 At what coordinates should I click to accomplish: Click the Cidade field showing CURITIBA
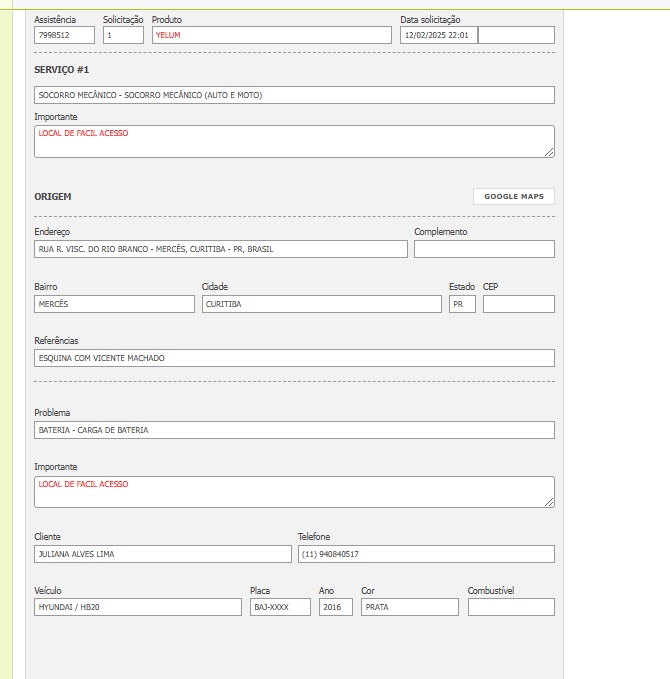pos(321,304)
